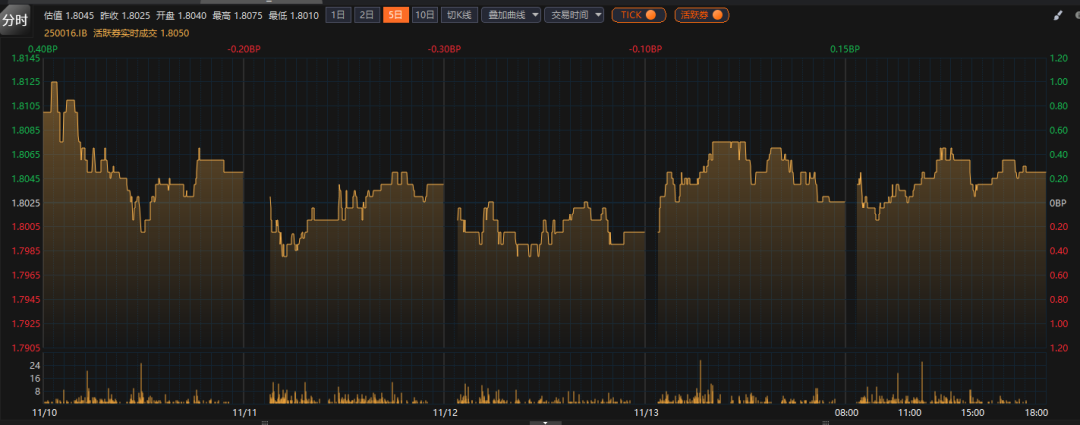
Task: Open the 叠加曲线 dropdown
Action: tap(510, 15)
